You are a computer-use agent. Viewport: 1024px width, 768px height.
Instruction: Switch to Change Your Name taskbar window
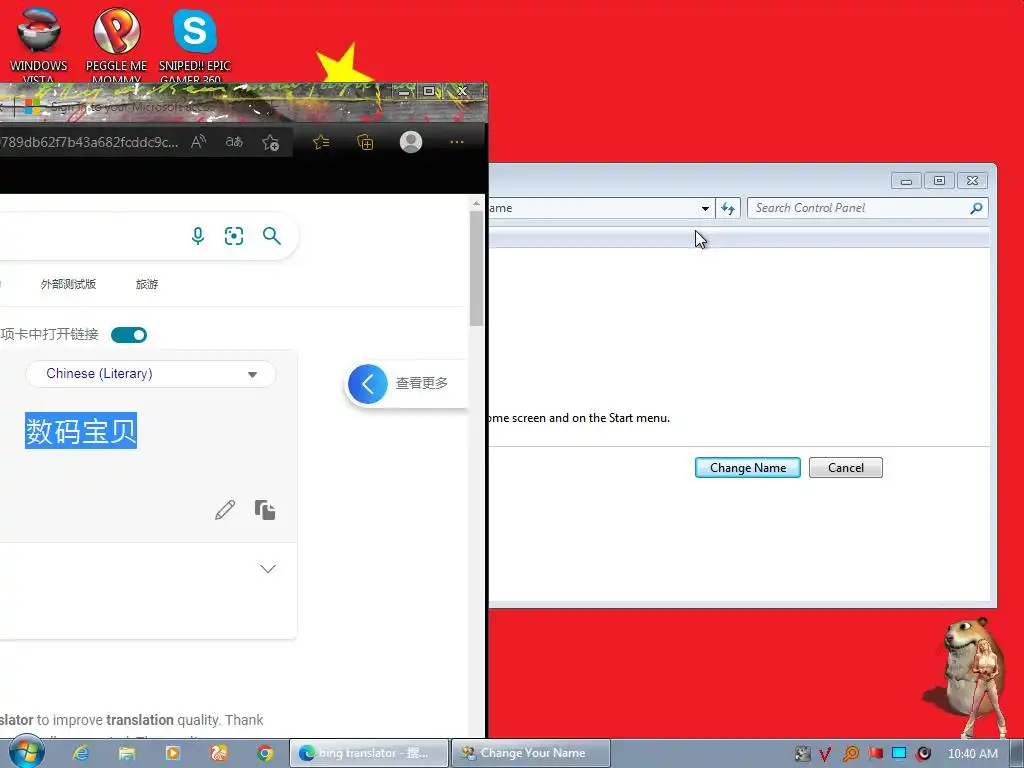pyautogui.click(x=530, y=753)
